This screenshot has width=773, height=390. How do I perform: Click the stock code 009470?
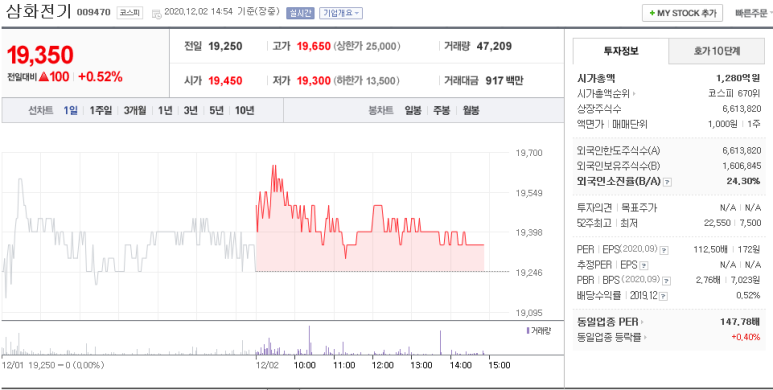(94, 13)
